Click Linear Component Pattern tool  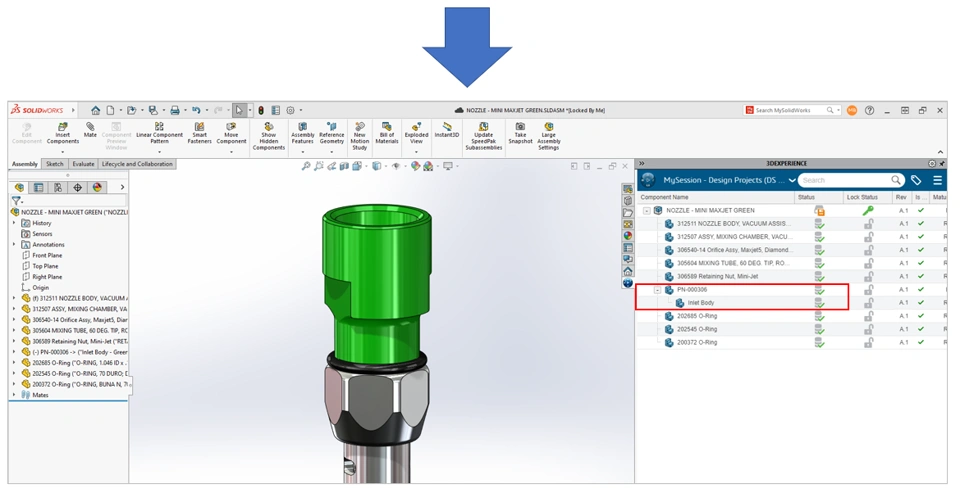[x=159, y=134]
